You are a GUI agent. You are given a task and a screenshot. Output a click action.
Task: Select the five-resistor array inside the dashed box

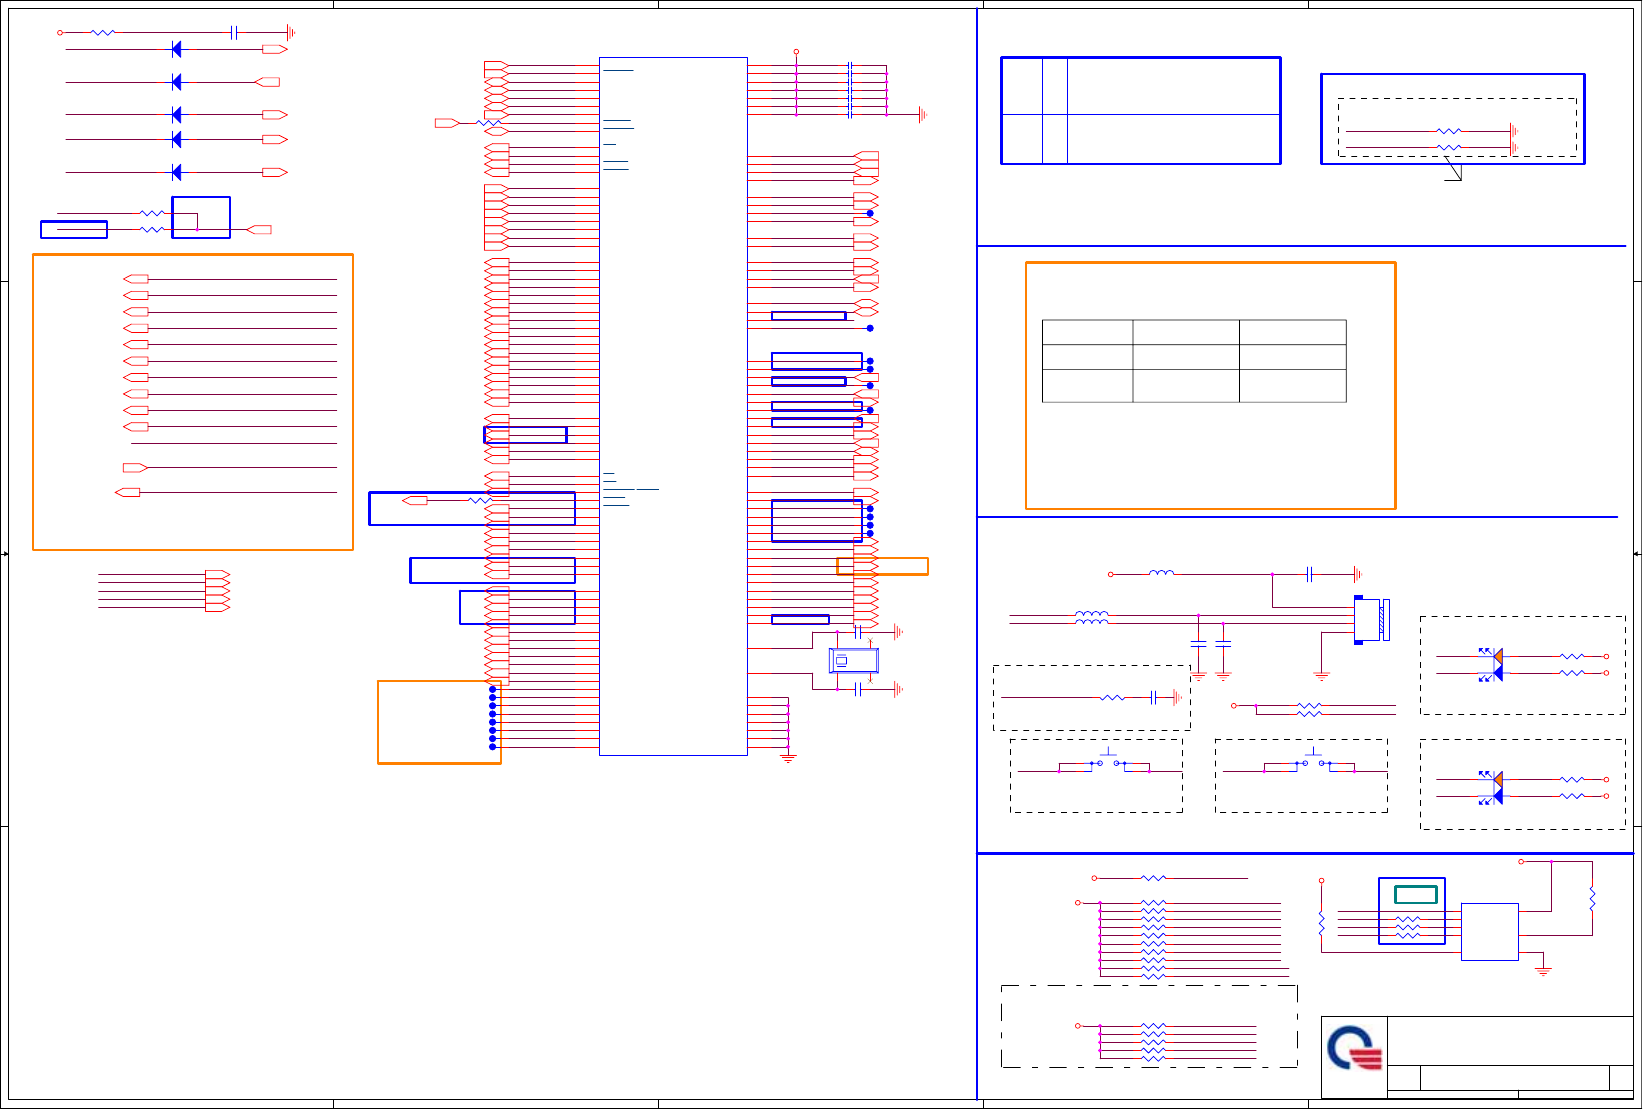click(x=1153, y=1042)
